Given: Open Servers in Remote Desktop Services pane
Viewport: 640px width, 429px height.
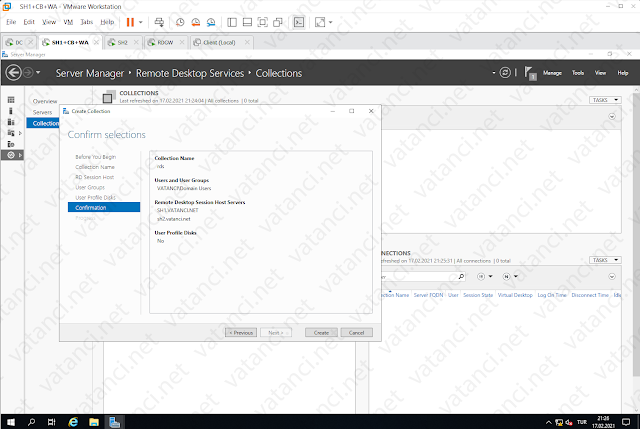Looking at the screenshot, I should coord(42,112).
